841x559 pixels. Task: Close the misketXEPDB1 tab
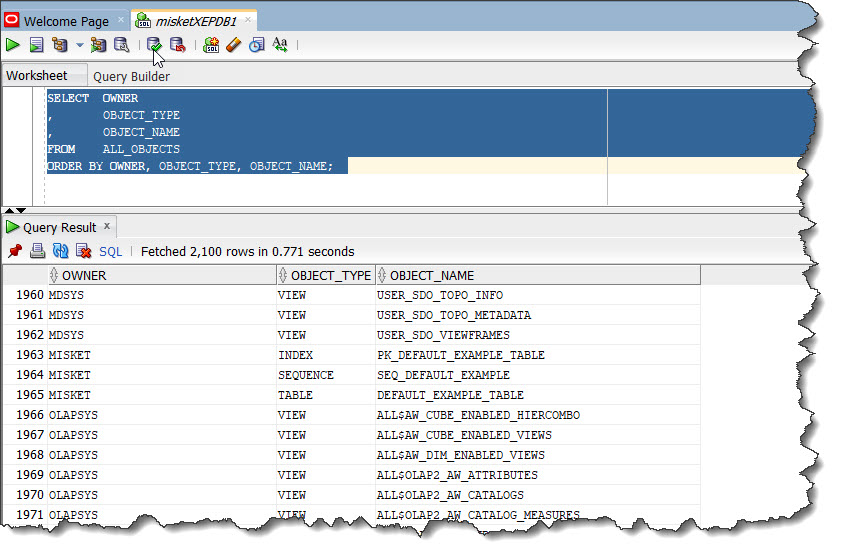(x=248, y=20)
